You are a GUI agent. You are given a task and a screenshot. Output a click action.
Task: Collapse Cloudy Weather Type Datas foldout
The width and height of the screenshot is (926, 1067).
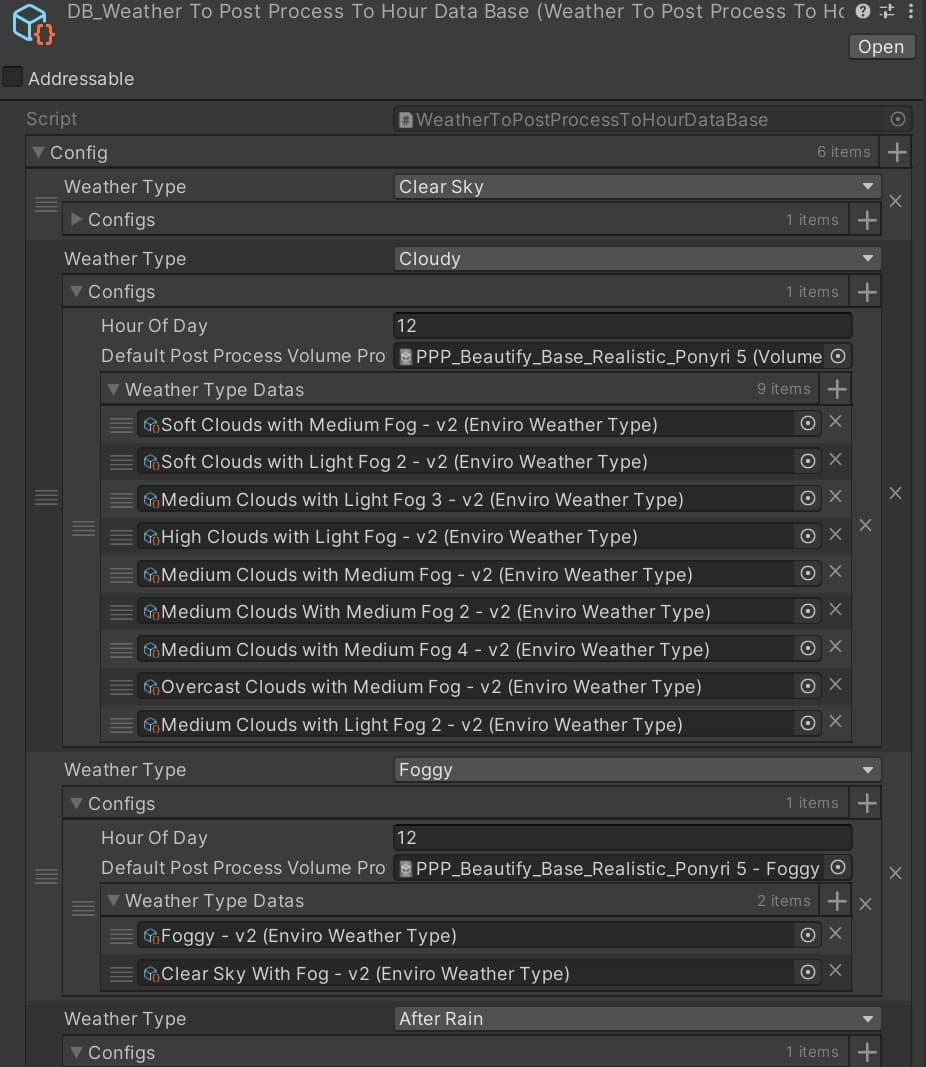(x=114, y=389)
